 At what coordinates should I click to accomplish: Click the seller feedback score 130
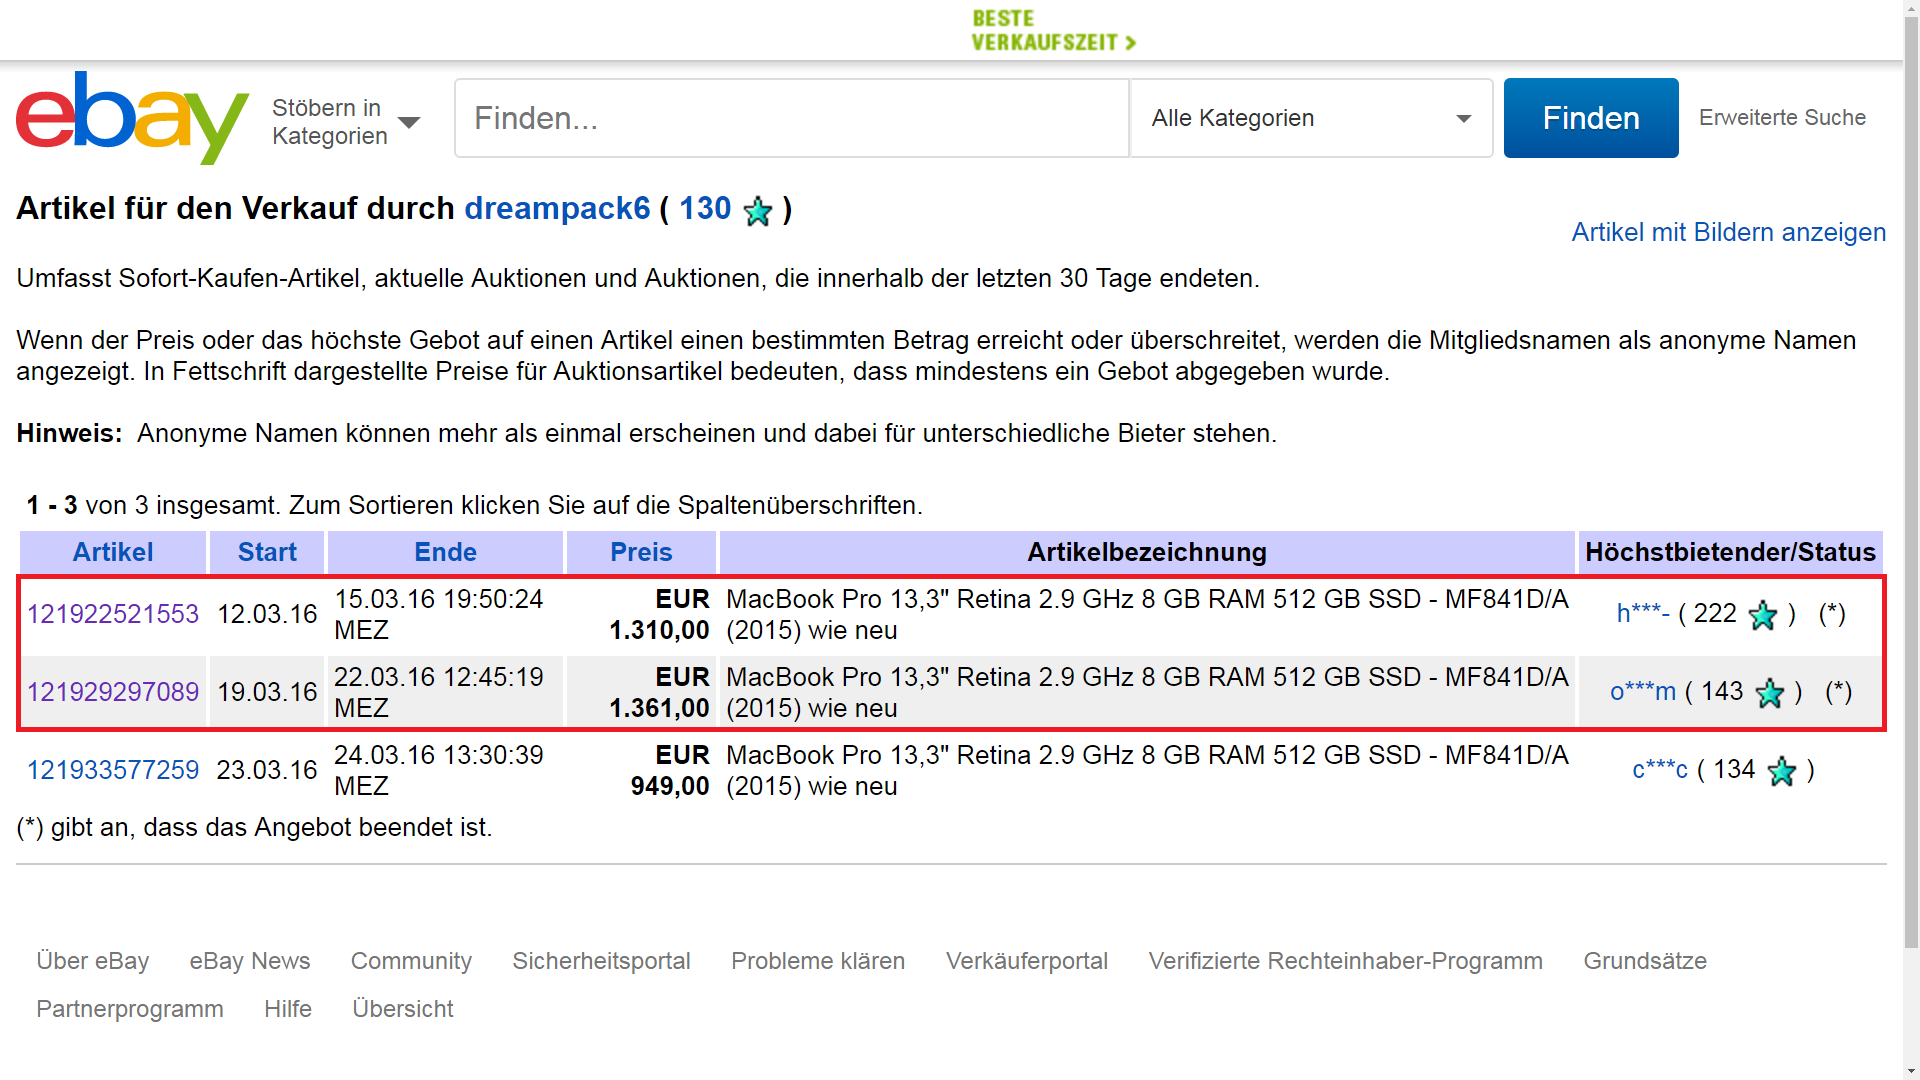705,208
